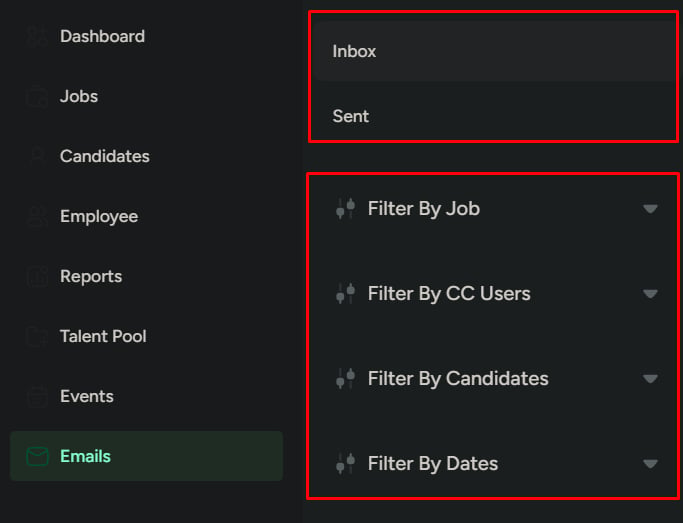The image size is (683, 523).
Task: Click the sliders icon beside Filter By CC Users
Action: coord(345,293)
